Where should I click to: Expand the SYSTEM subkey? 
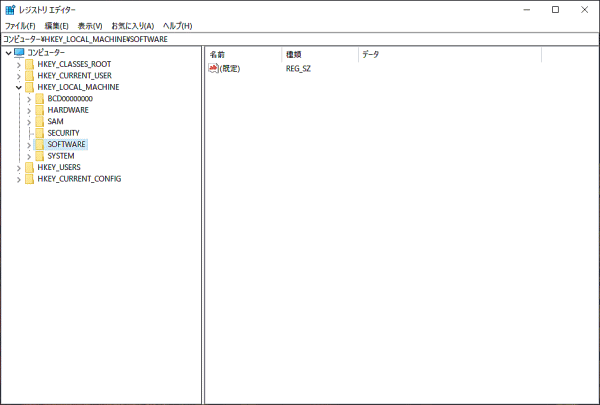pos(29,157)
